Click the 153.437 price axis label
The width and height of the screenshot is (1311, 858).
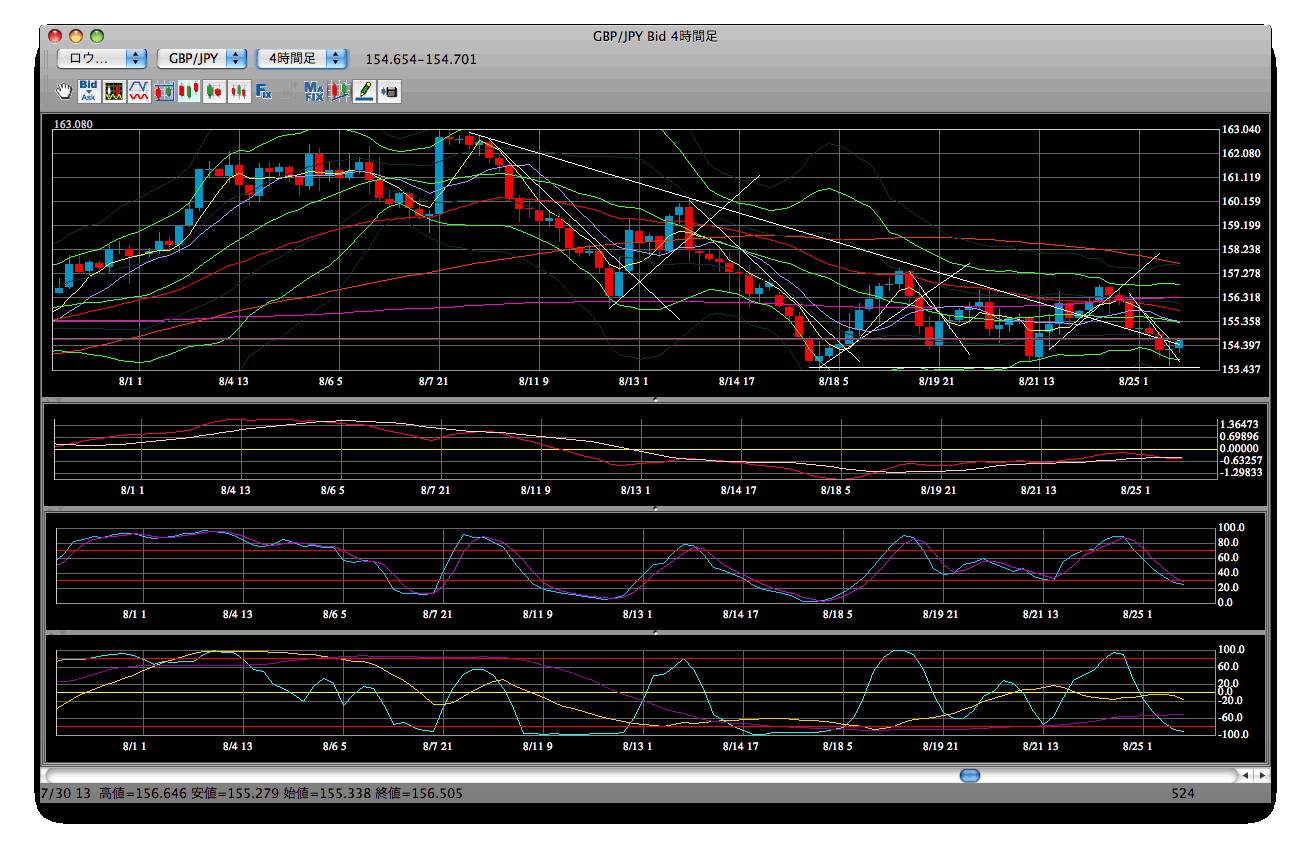point(1241,370)
